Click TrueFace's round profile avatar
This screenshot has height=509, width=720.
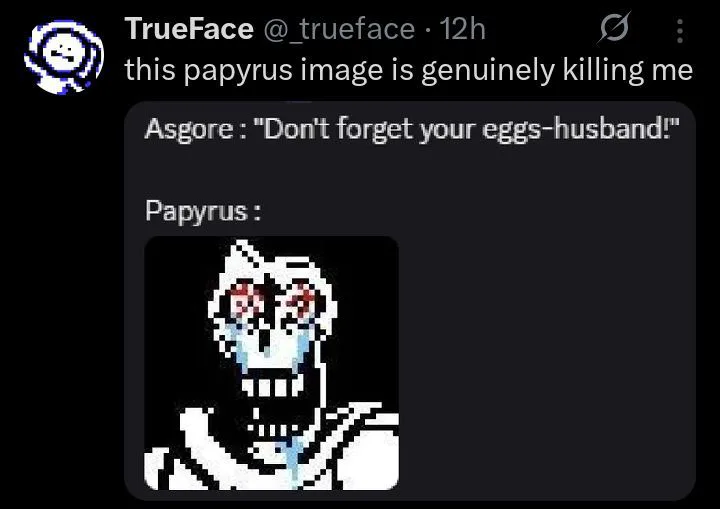point(64,57)
